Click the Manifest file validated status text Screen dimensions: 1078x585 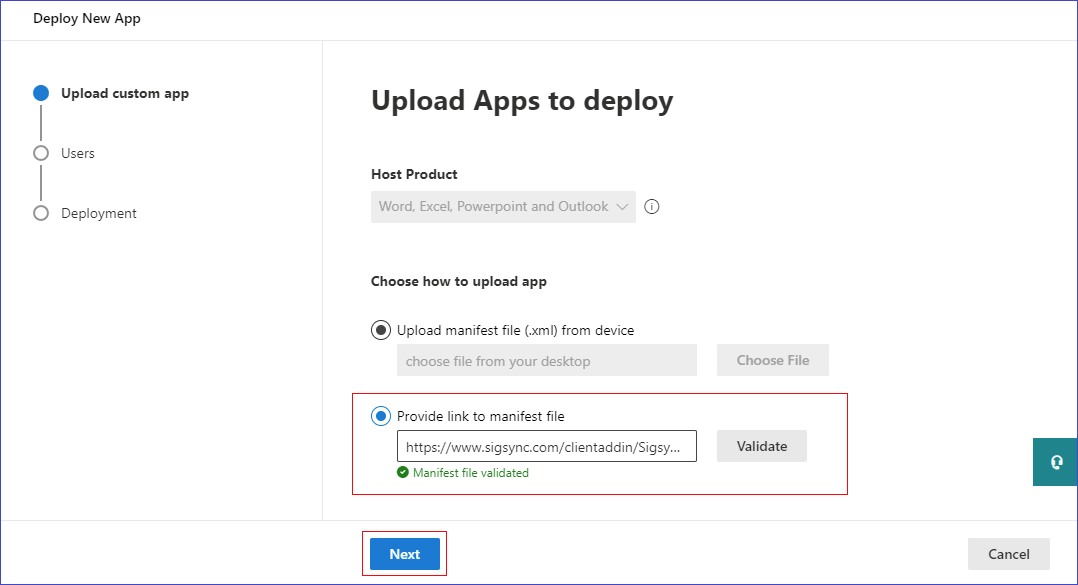(470, 473)
